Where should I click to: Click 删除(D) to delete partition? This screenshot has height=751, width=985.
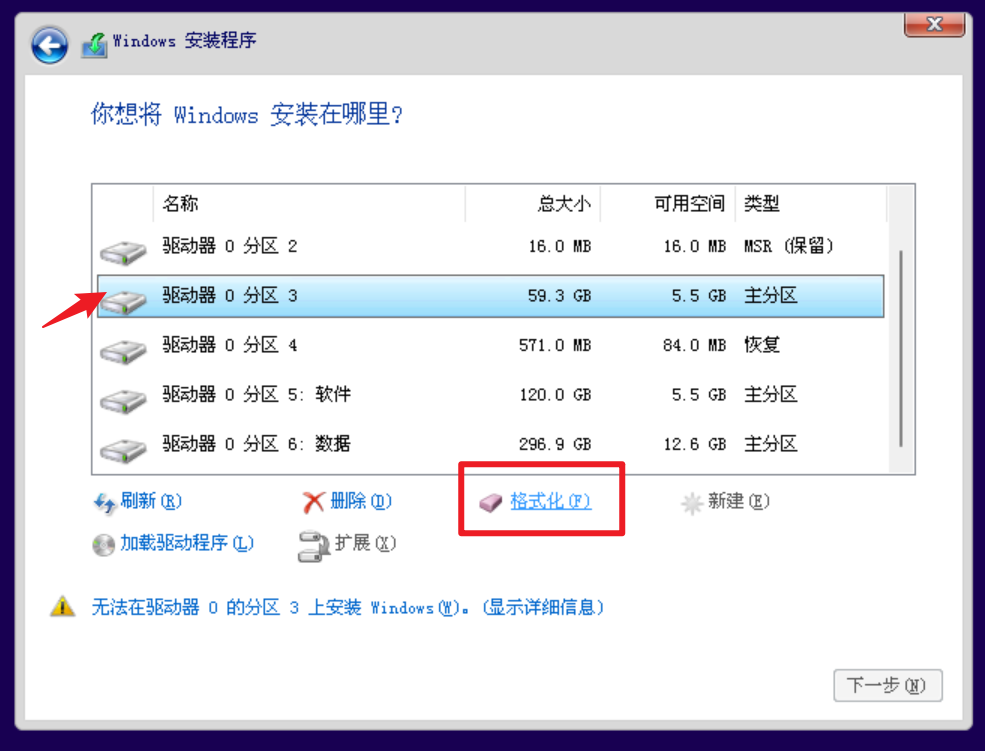[361, 501]
